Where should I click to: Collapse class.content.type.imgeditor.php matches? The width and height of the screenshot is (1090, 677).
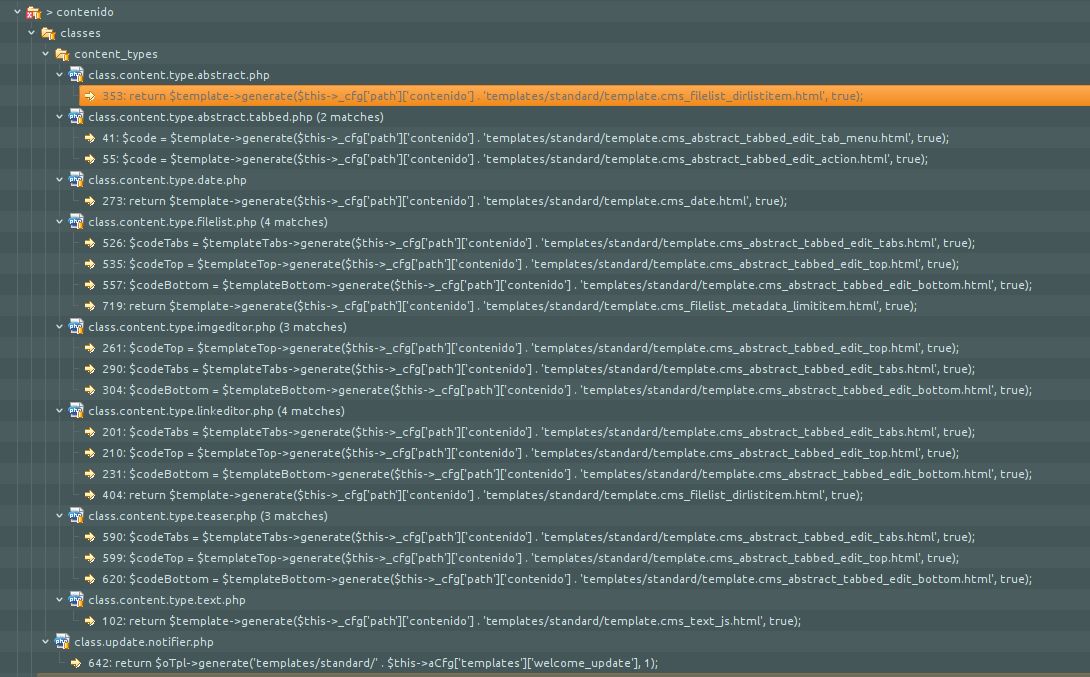60,327
